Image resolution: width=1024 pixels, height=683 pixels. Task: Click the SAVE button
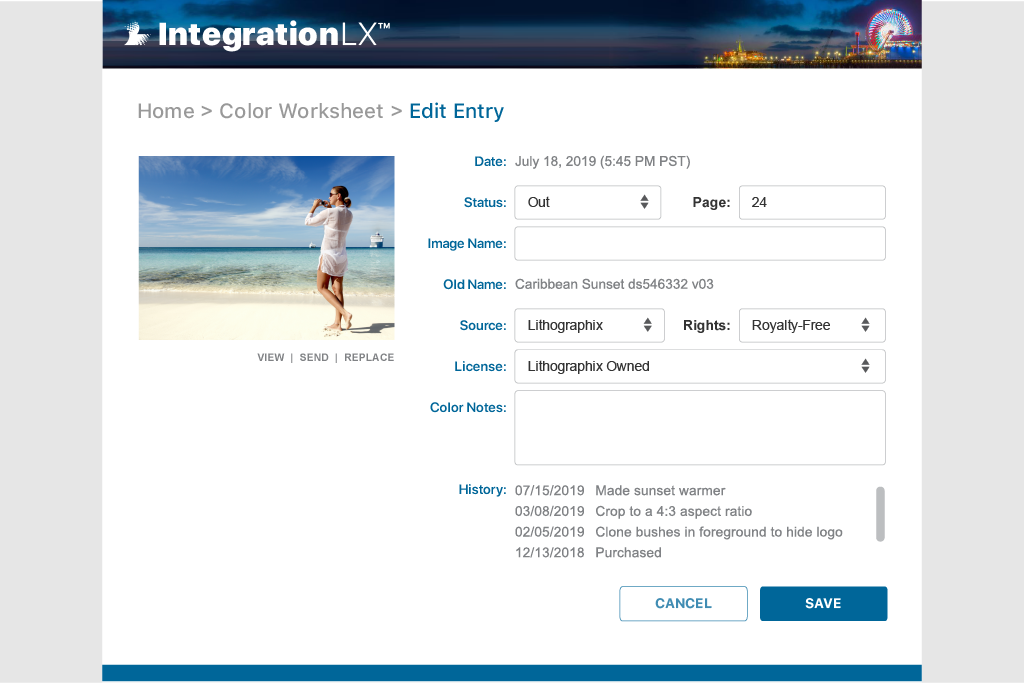coord(824,603)
